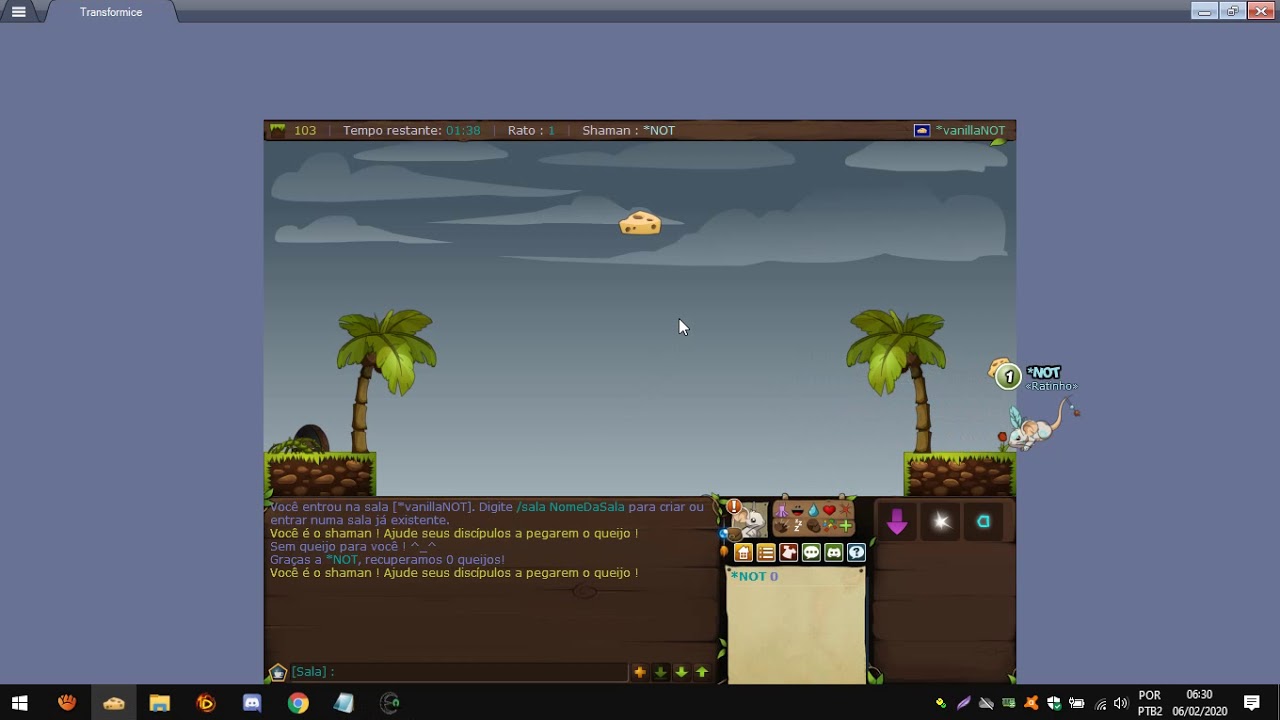
Task: Open Google Chrome from the taskbar
Action: tap(298, 703)
